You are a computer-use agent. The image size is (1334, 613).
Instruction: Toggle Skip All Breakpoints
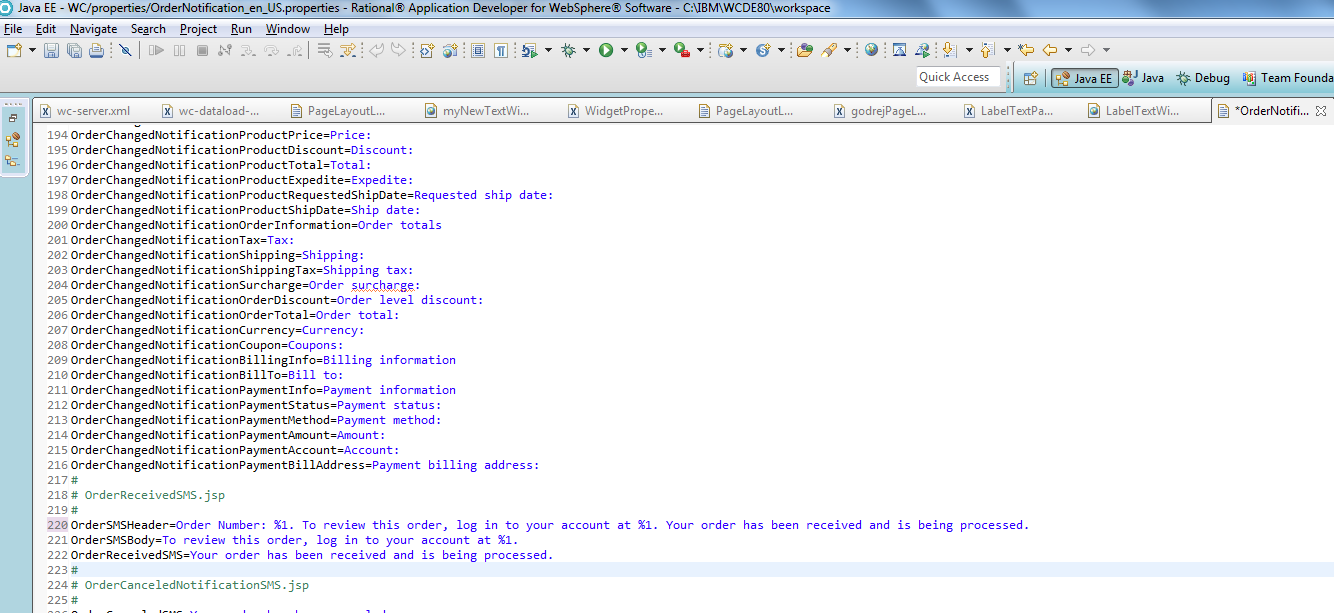pos(126,50)
